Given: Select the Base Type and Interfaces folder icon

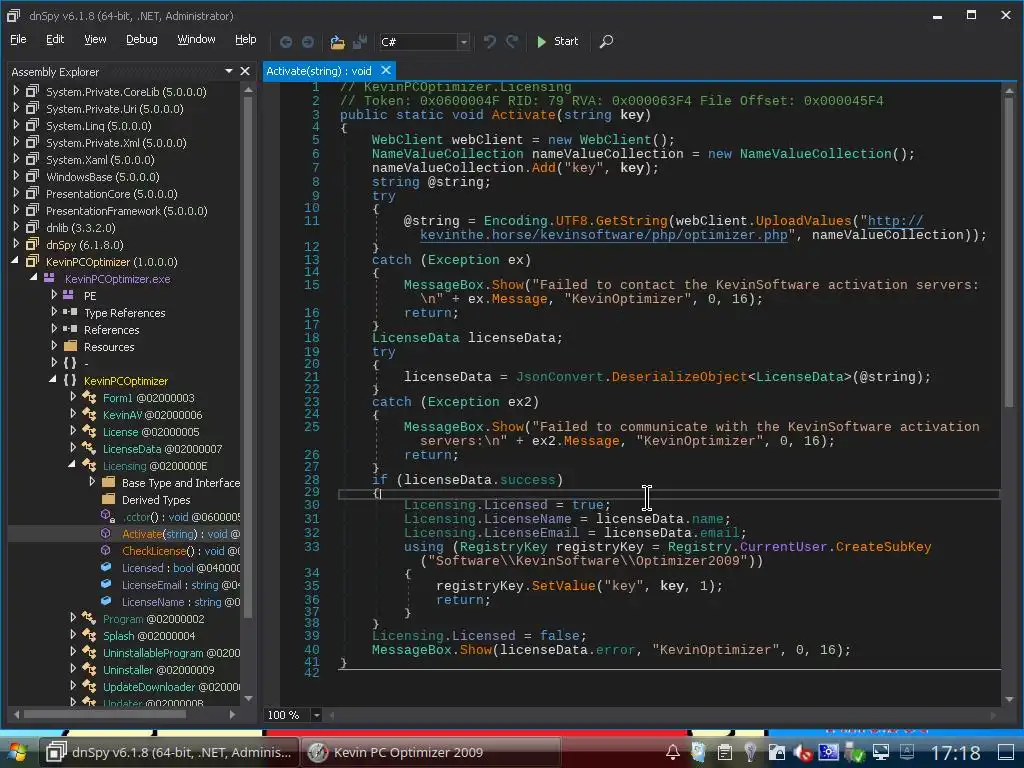Looking at the screenshot, I should (x=108, y=482).
